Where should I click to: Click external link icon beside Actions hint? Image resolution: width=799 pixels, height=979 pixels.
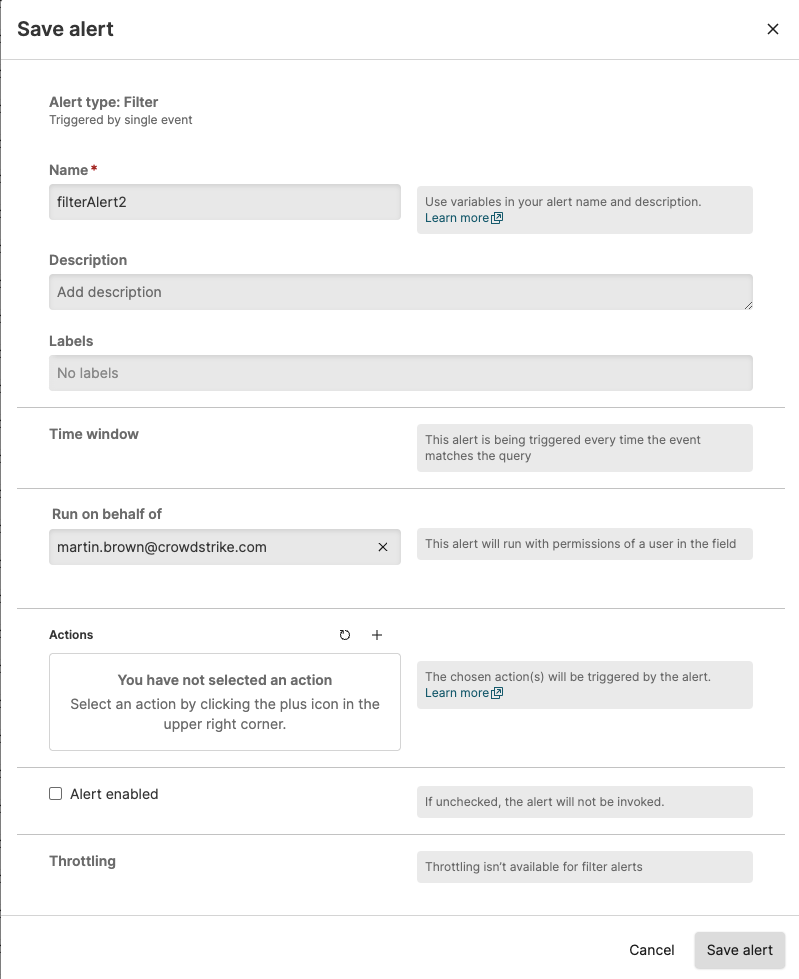point(498,693)
